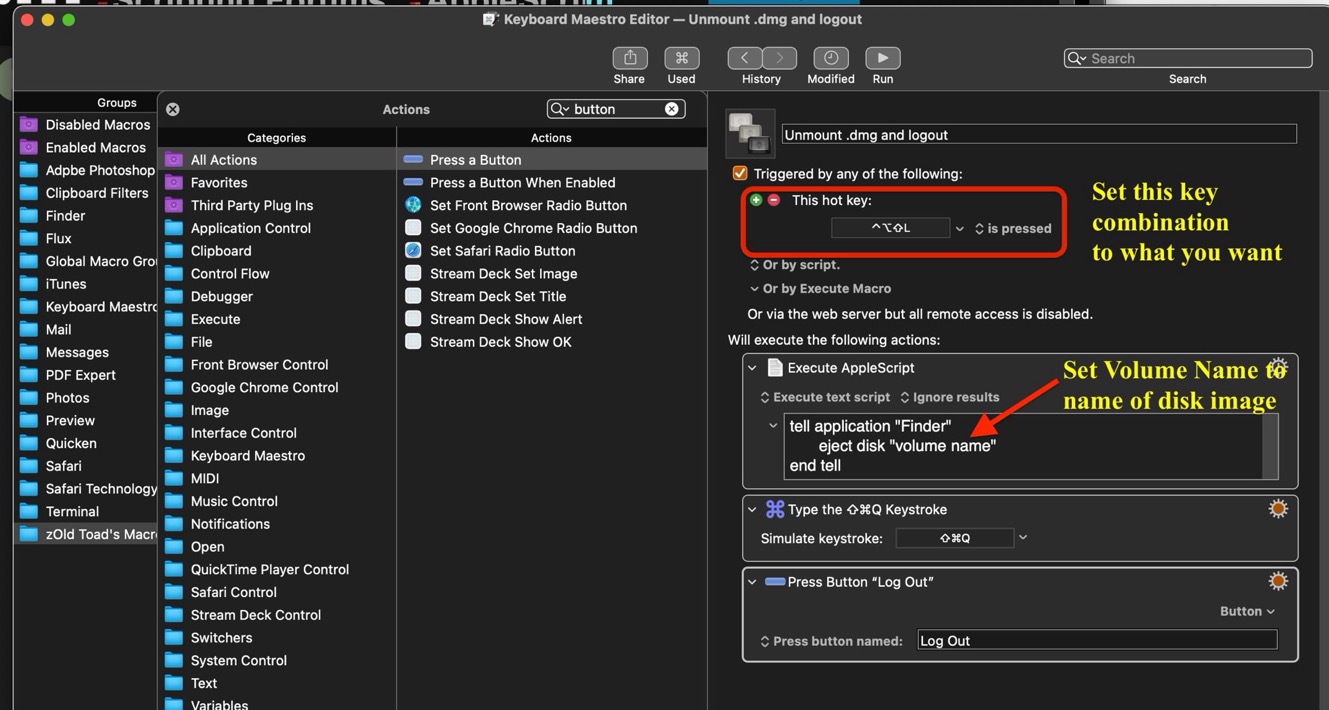The width and height of the screenshot is (1329, 710).
Task: Click the macro icon thumbnail
Action: point(749,134)
